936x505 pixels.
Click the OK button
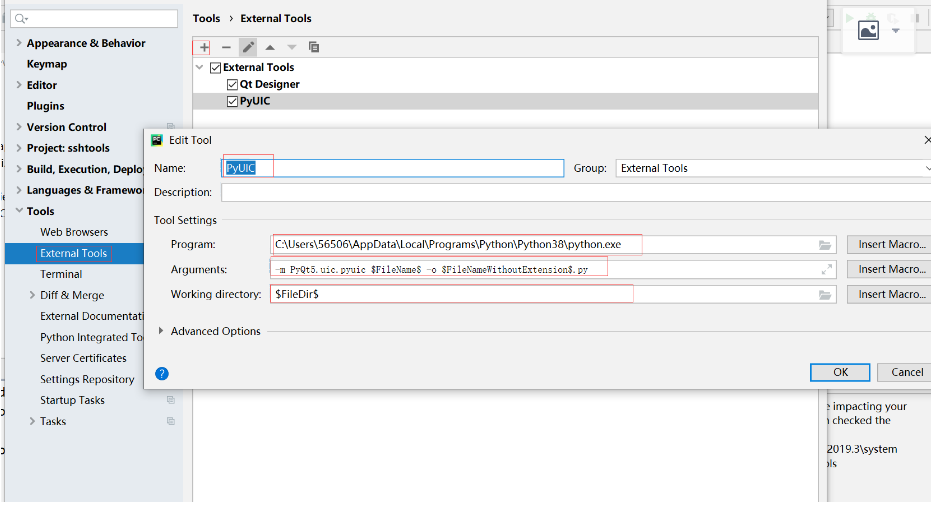click(x=840, y=372)
